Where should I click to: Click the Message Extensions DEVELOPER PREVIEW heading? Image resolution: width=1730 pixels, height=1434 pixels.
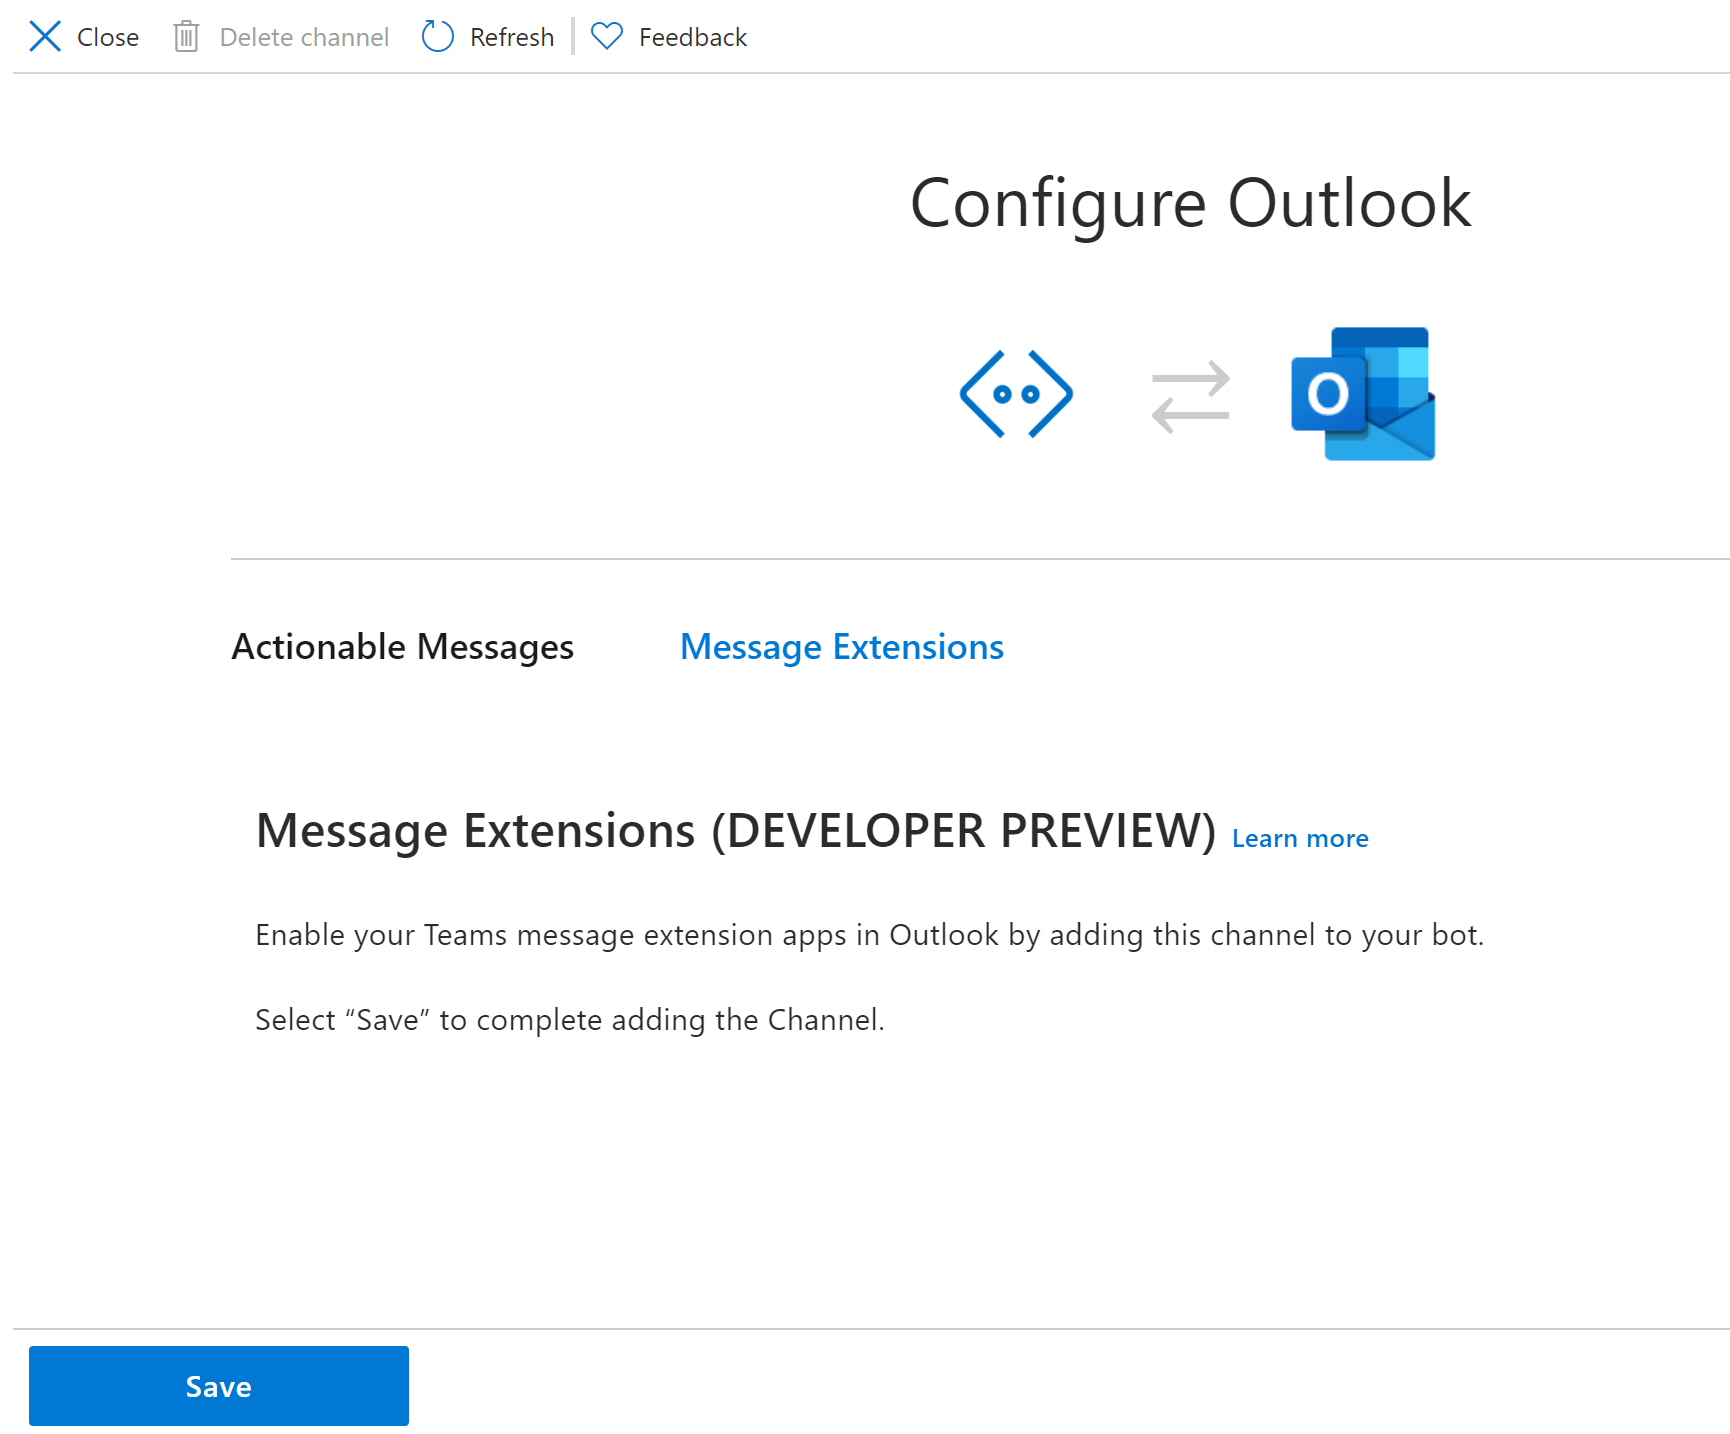735,830
